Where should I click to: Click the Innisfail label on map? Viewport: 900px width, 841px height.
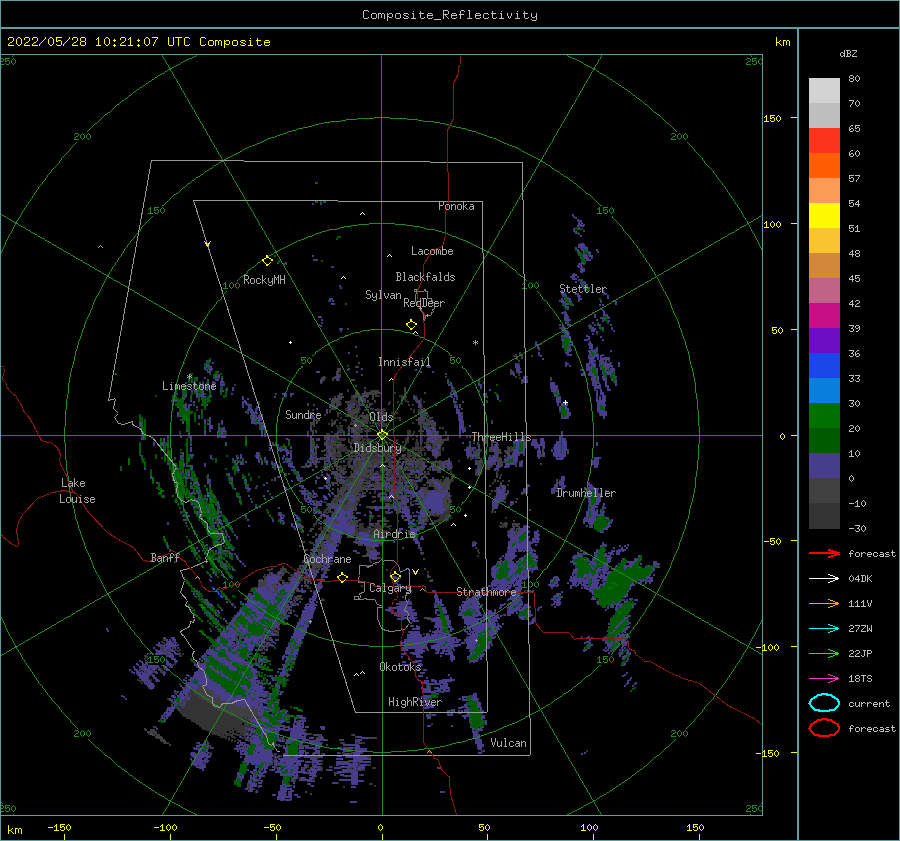[x=404, y=362]
